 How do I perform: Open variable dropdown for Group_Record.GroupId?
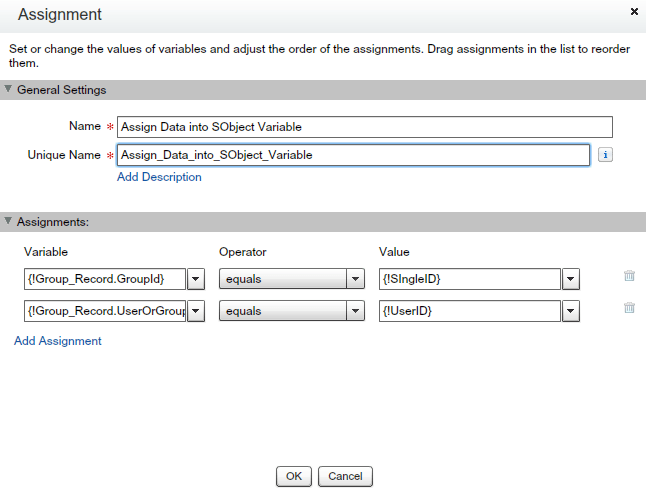(197, 279)
